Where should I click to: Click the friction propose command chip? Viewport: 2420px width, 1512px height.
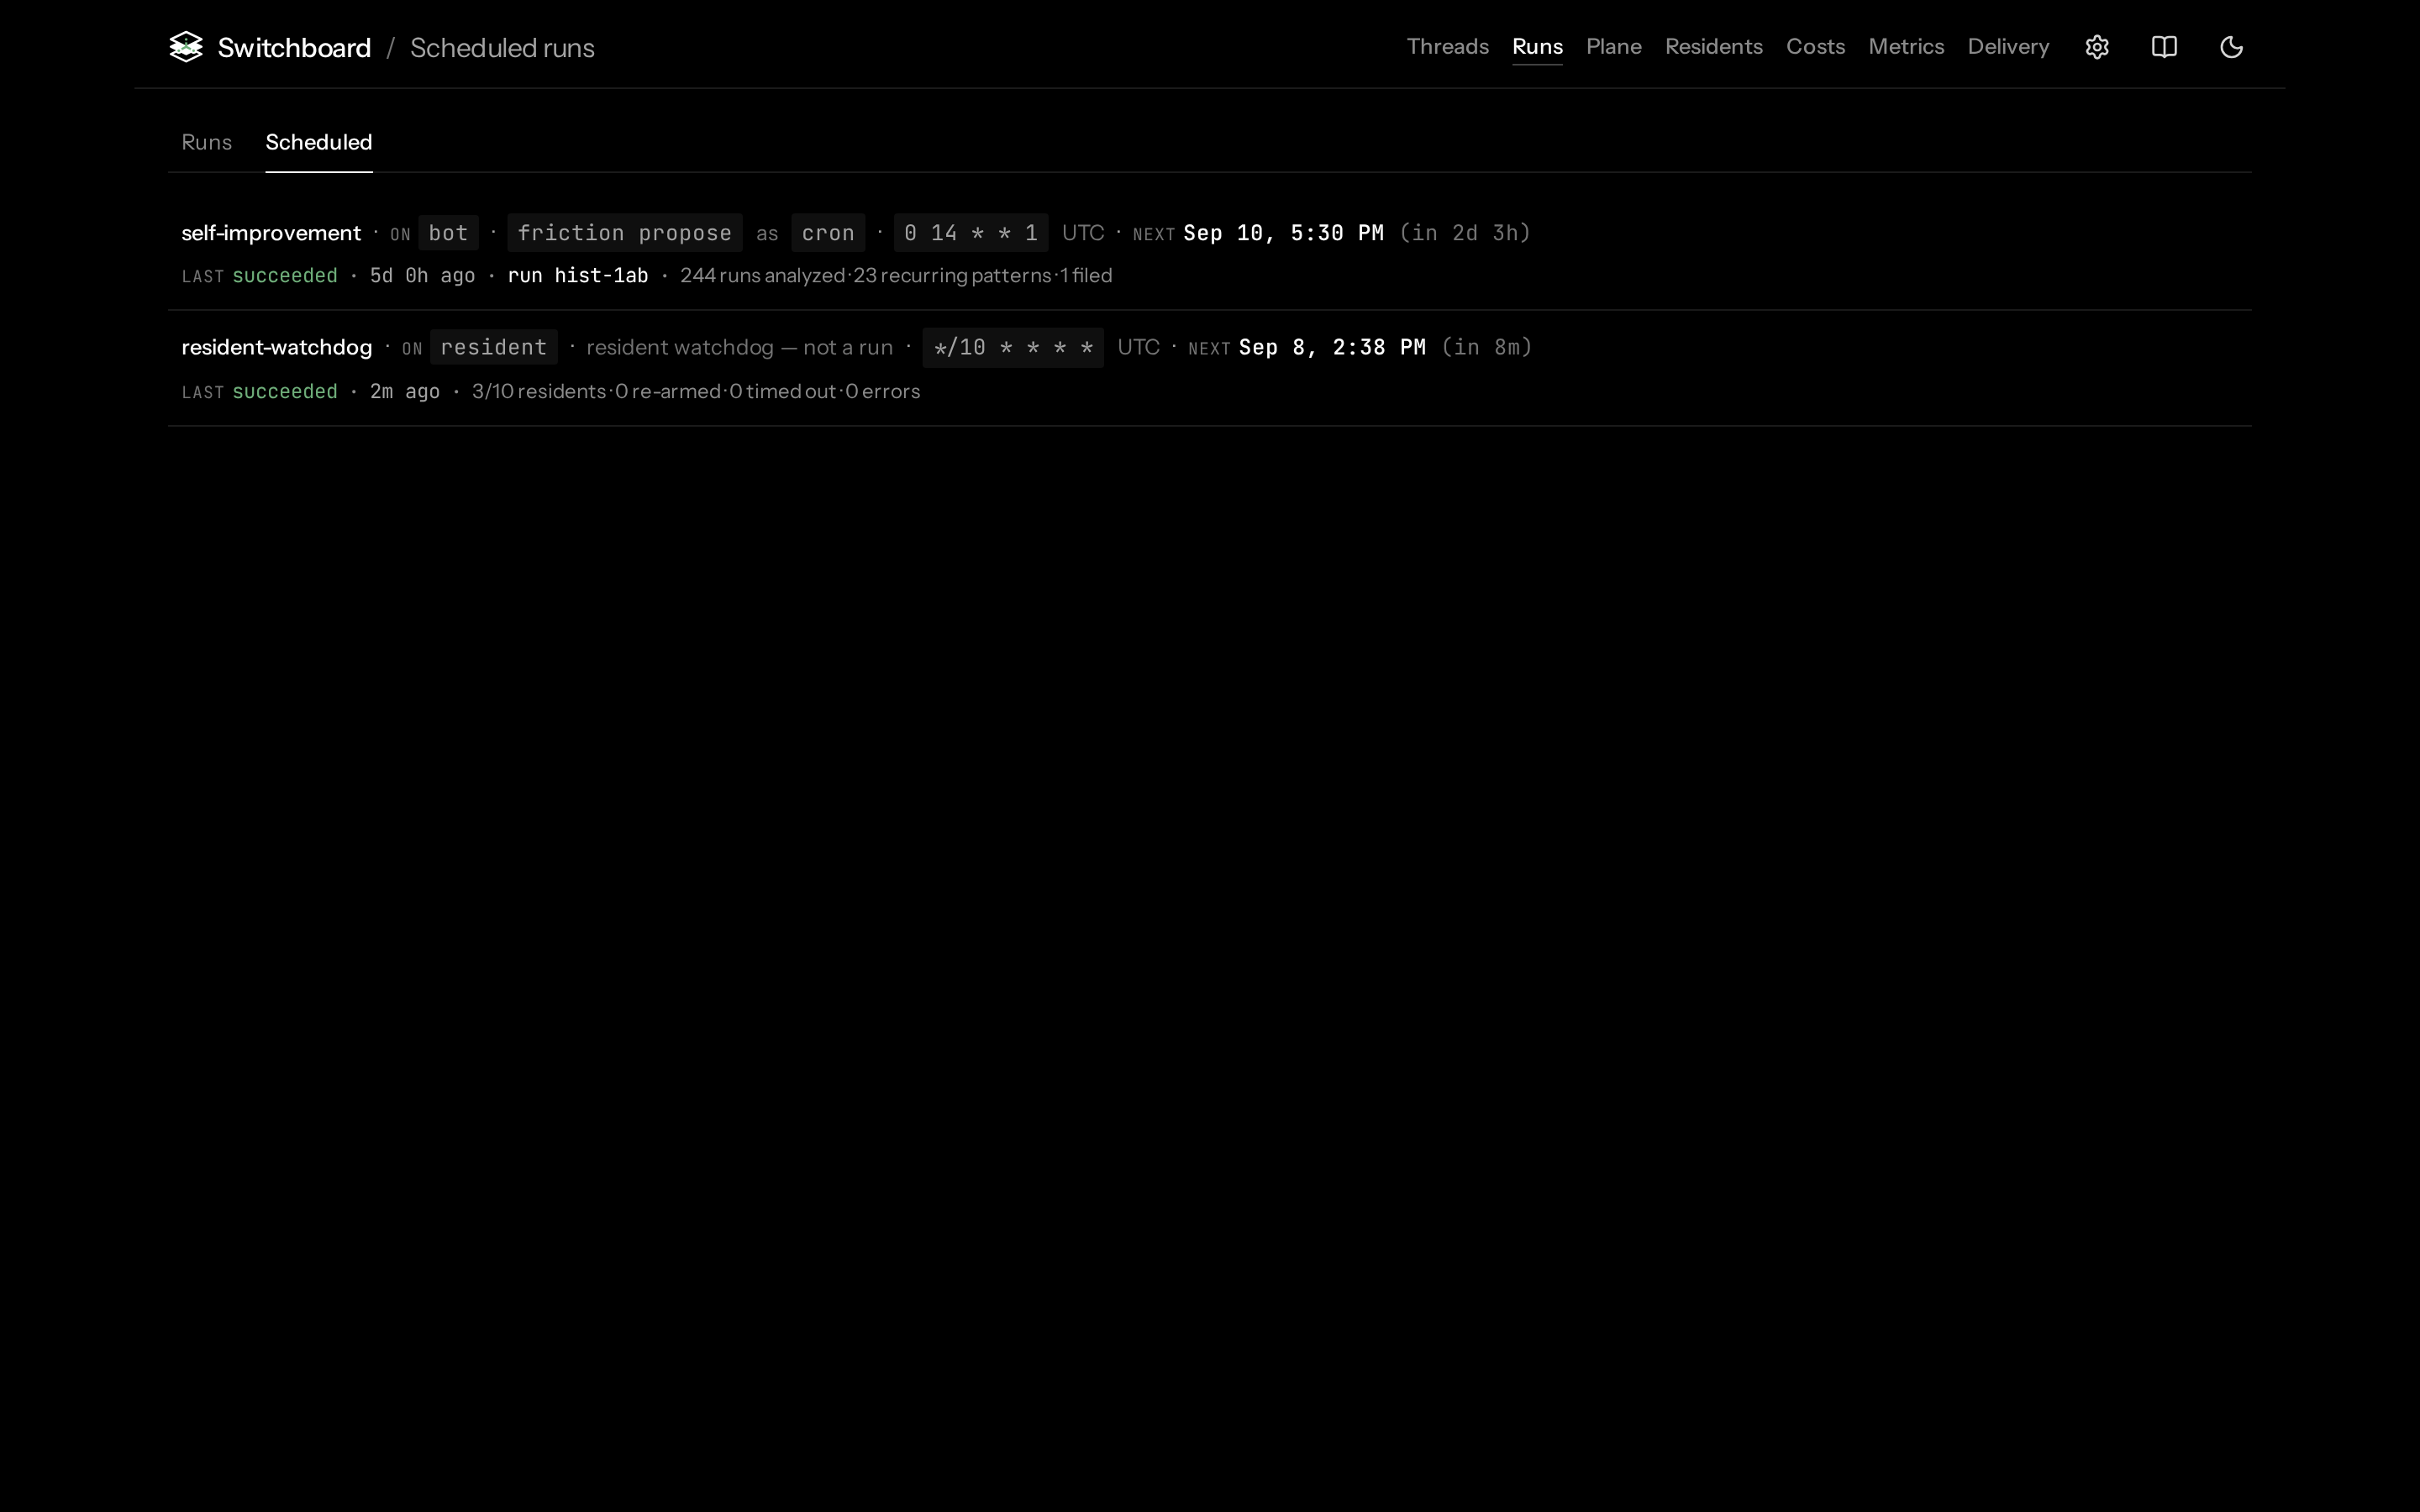pos(625,233)
